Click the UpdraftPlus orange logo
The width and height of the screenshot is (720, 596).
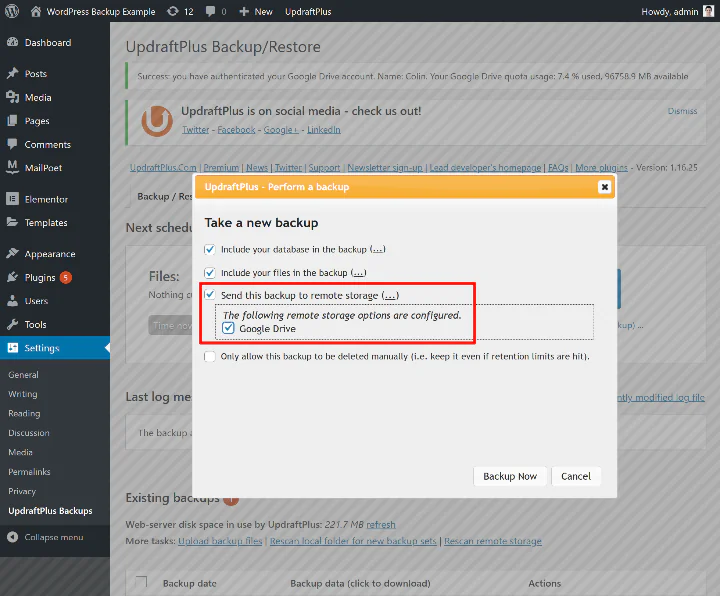coord(157,121)
